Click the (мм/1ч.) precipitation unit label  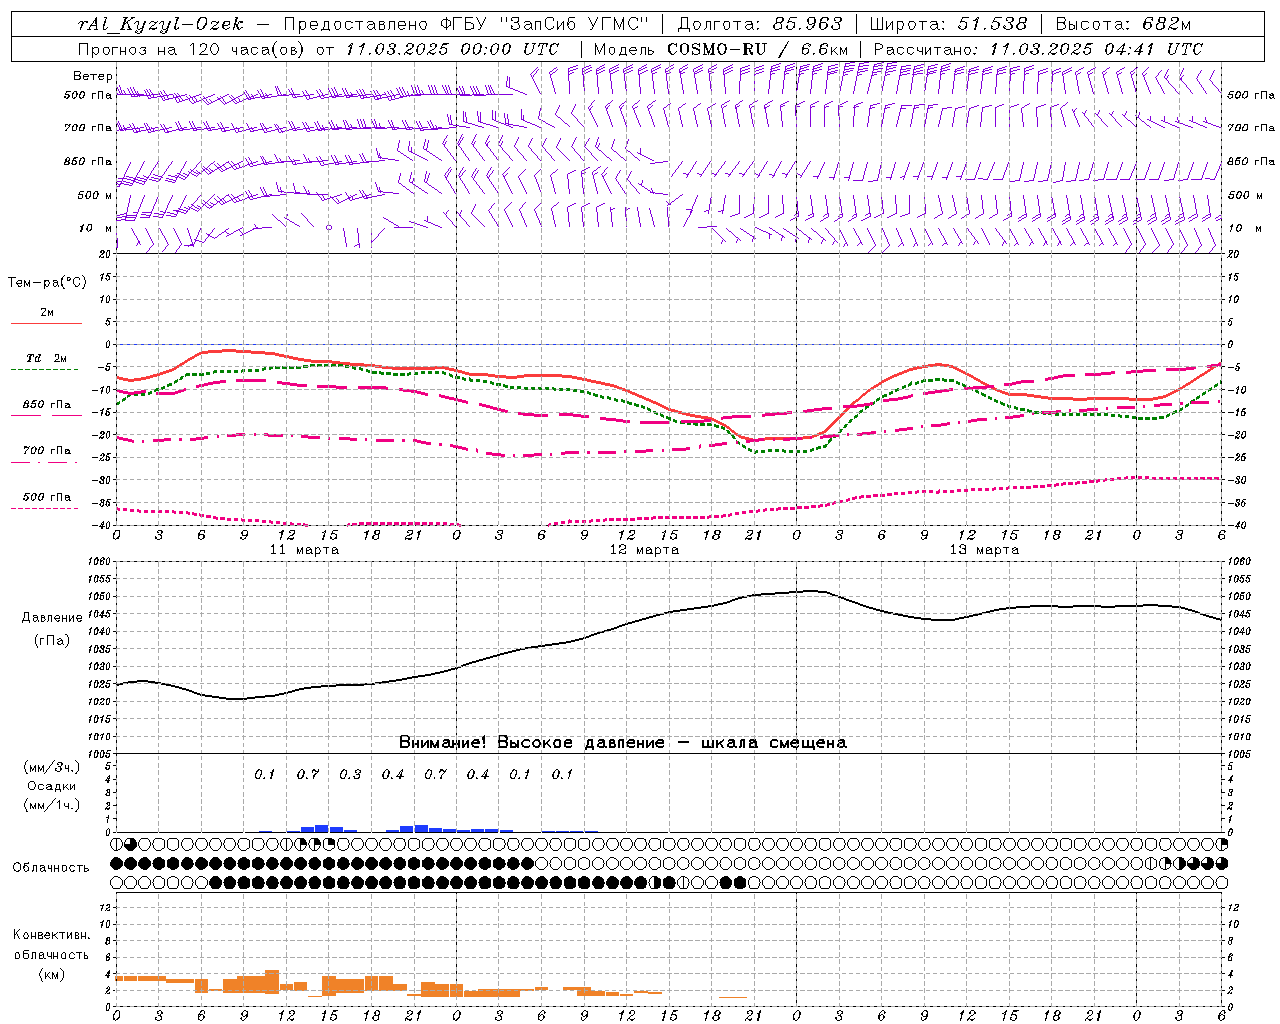coord(52,805)
